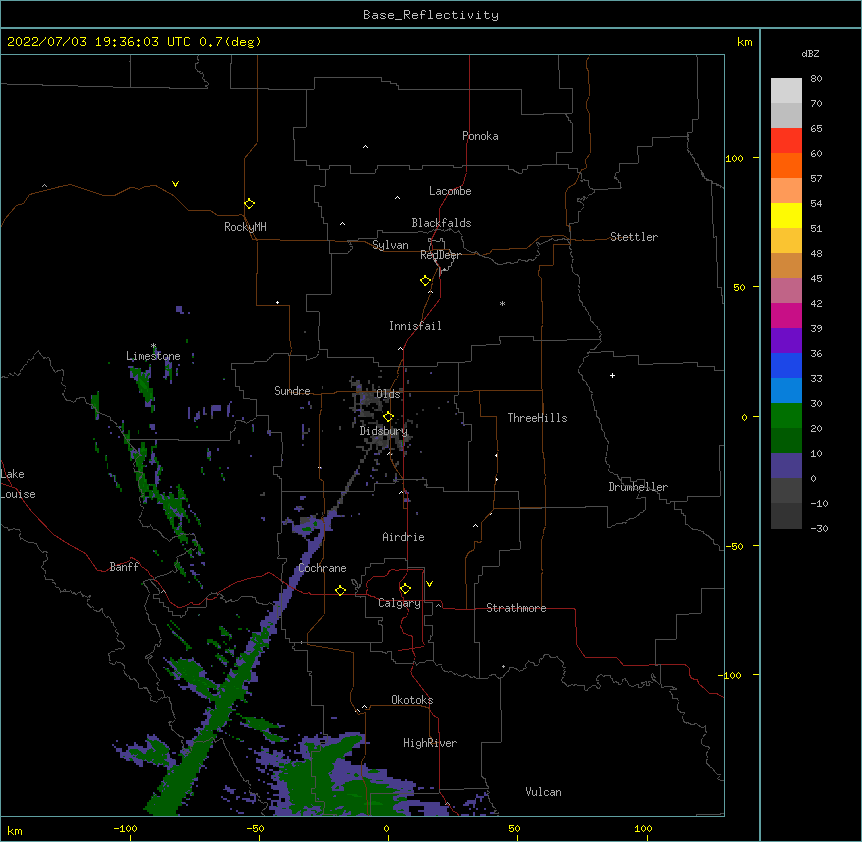
Task: Click the ThreeHills label
Action: [x=538, y=418]
